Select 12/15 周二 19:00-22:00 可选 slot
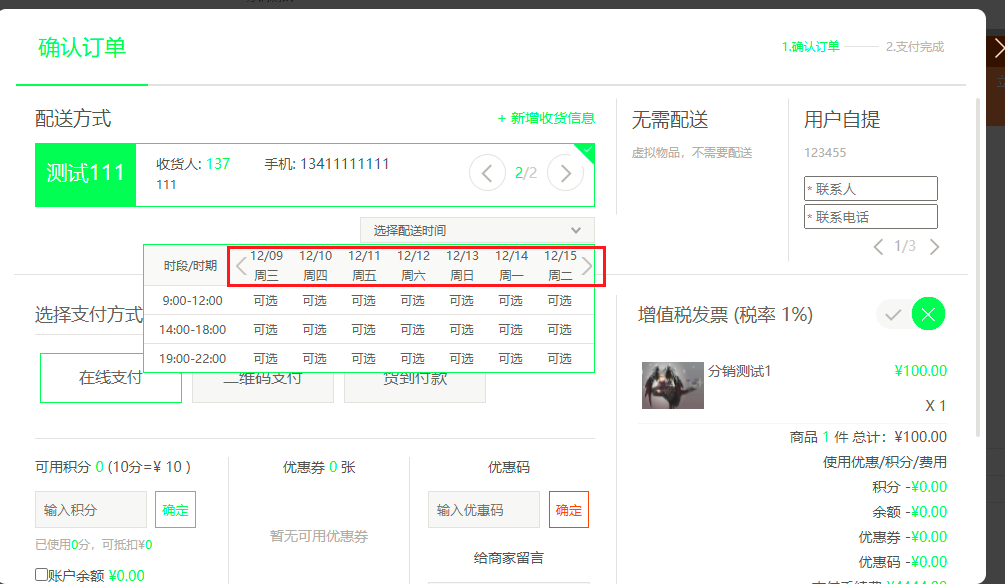This screenshot has width=1005, height=584. tap(560, 358)
